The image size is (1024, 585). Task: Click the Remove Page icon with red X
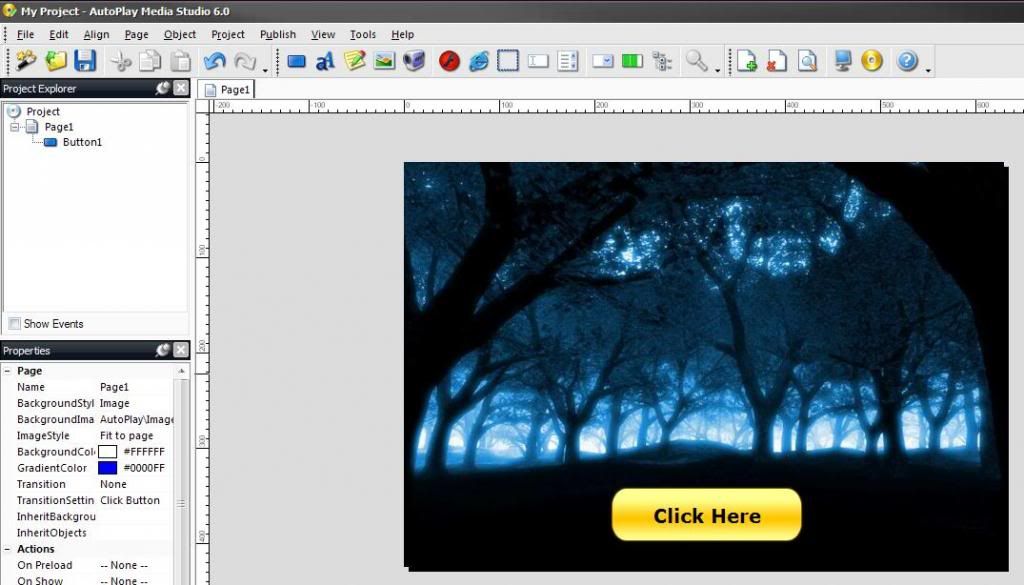[x=776, y=61]
